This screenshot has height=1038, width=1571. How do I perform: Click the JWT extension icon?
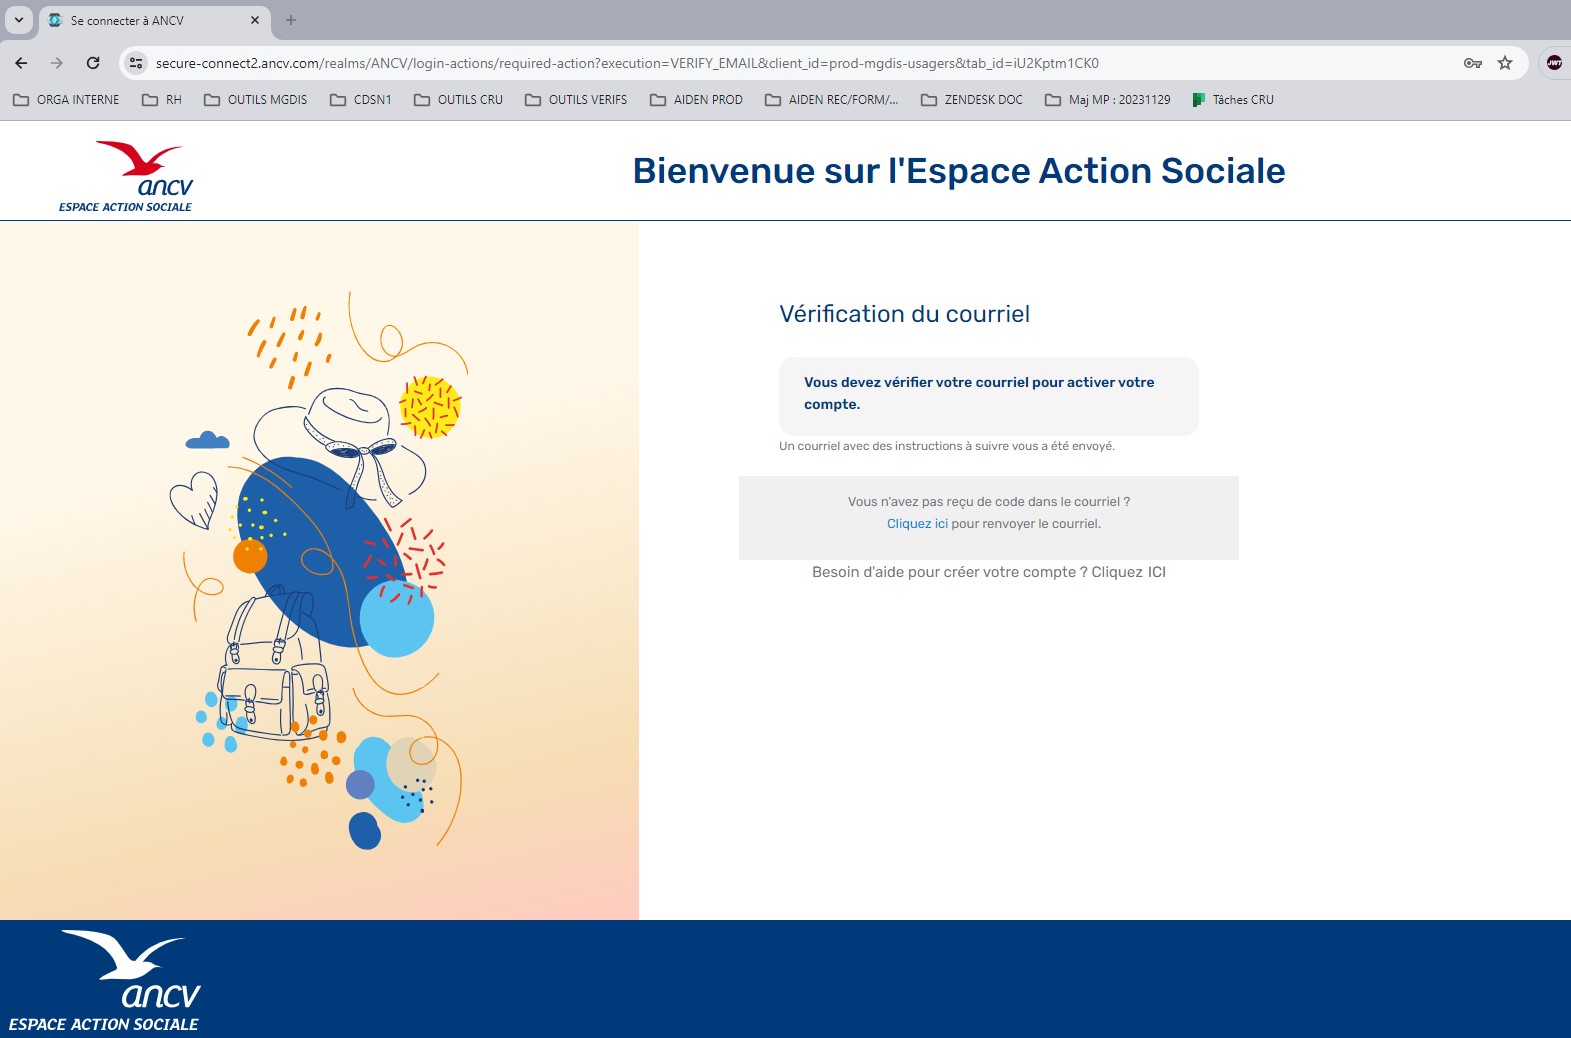pyautogui.click(x=1554, y=63)
